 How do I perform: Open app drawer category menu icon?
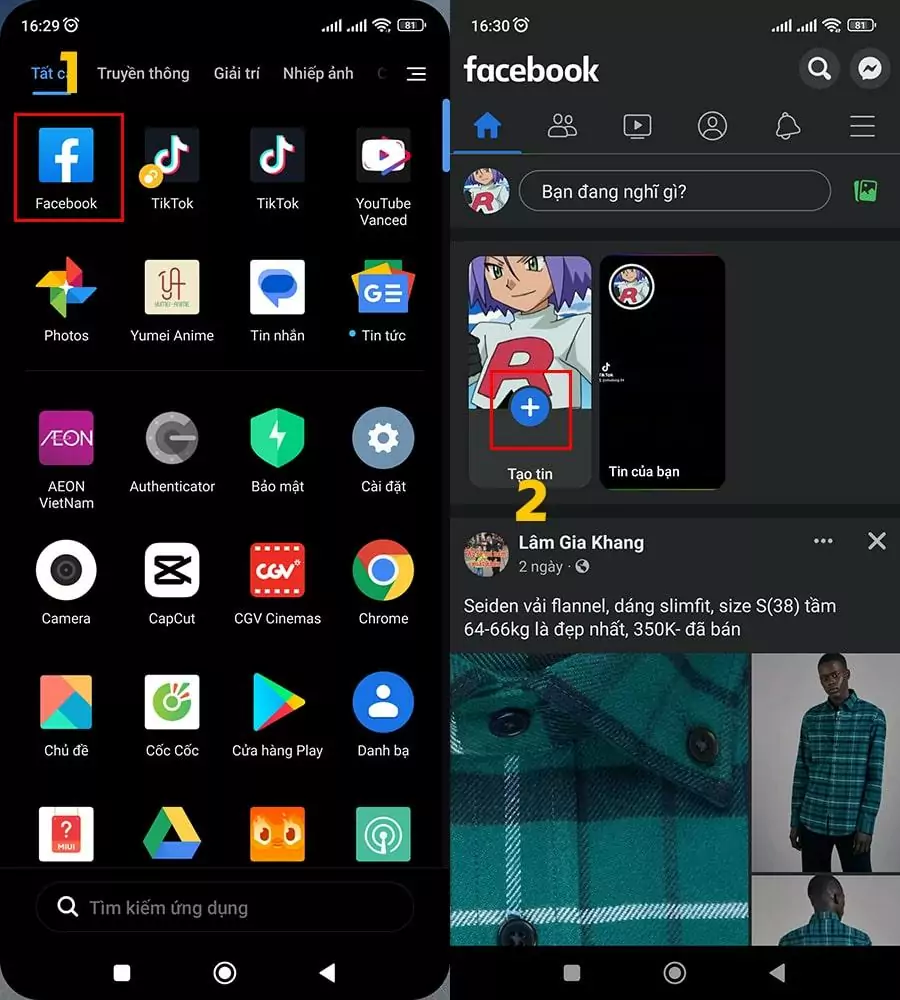click(x=416, y=74)
